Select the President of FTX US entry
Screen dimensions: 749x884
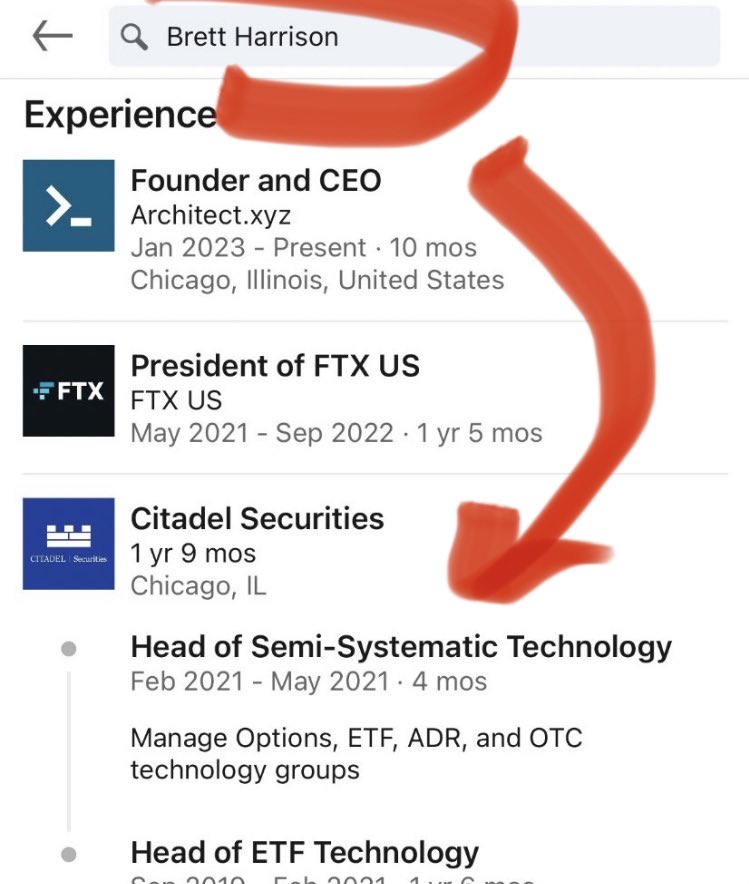tap(275, 366)
